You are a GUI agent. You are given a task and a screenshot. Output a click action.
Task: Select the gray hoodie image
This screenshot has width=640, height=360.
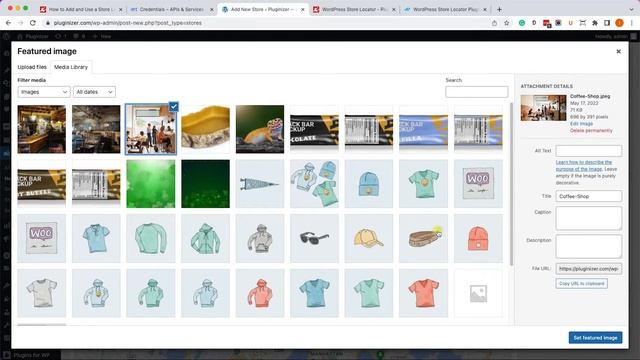point(260,238)
